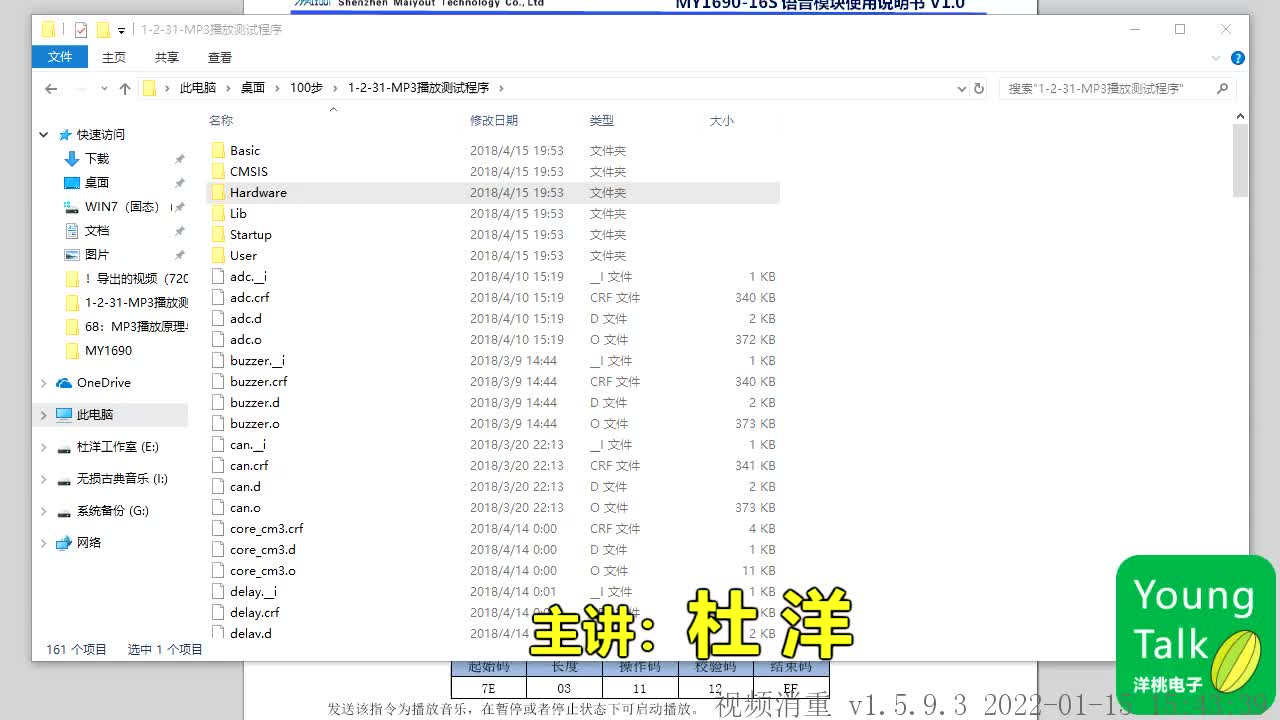
Task: Open 下载 in quick access
Action: click(x=97, y=158)
